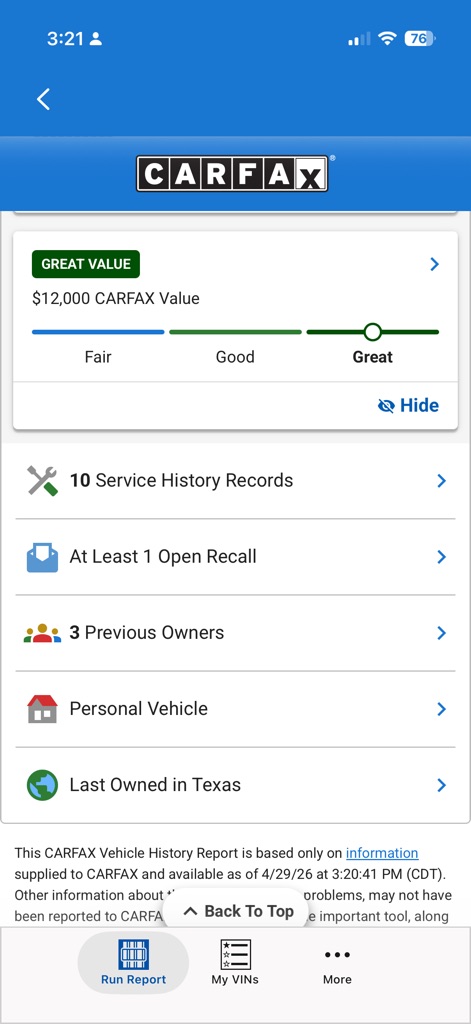
Task: Tap the personal vehicle house icon
Action: pos(42,709)
